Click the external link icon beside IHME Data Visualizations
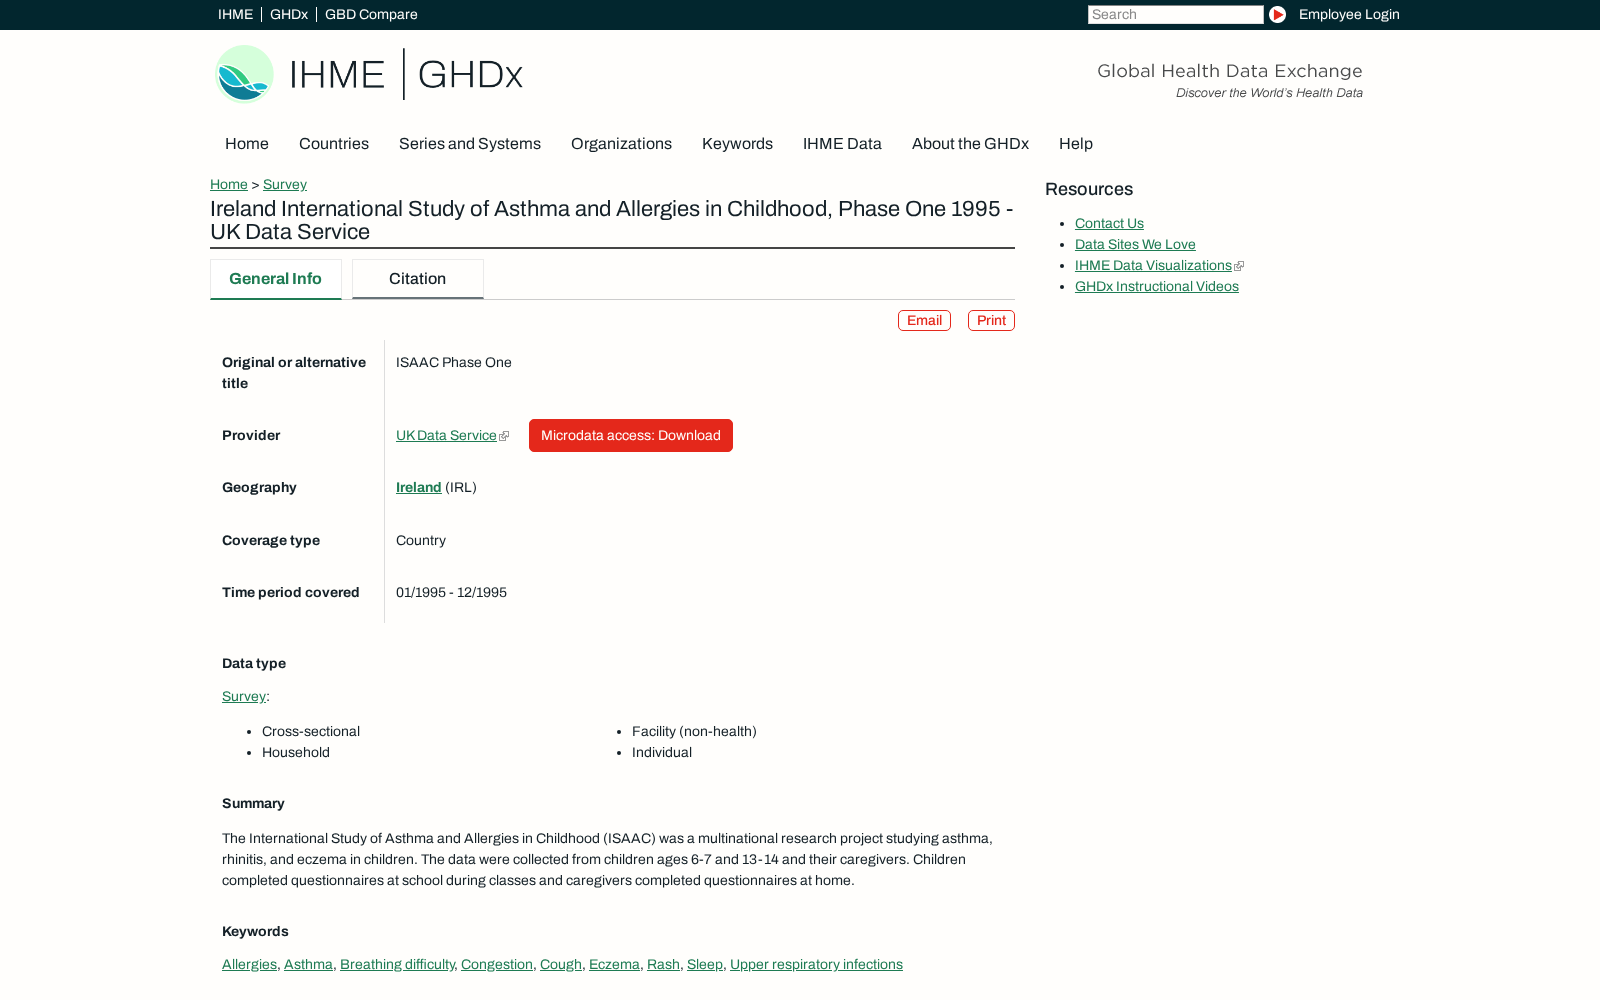This screenshot has width=1600, height=1000. pyautogui.click(x=1239, y=266)
